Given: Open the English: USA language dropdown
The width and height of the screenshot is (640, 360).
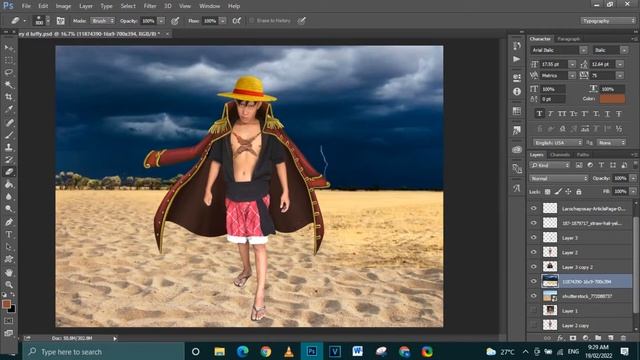Looking at the screenshot, I should pos(558,142).
